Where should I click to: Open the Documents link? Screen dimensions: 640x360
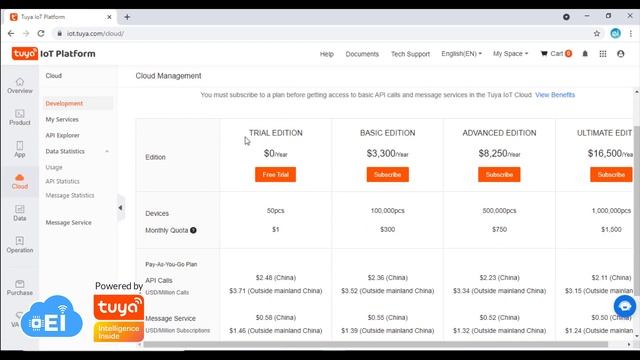pyautogui.click(x=362, y=54)
